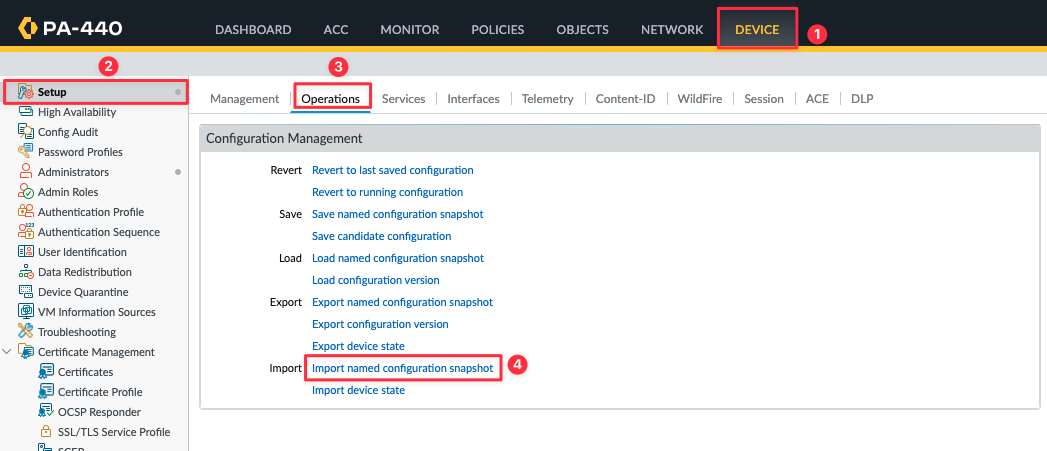Click the Password Profiles key icon
The image size is (1047, 451).
(25, 152)
